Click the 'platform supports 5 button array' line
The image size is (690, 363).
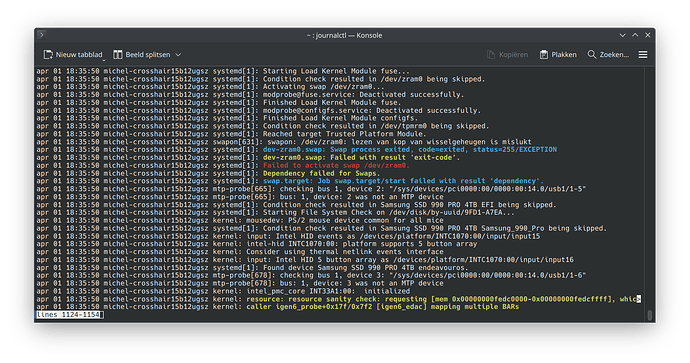tap(257, 244)
